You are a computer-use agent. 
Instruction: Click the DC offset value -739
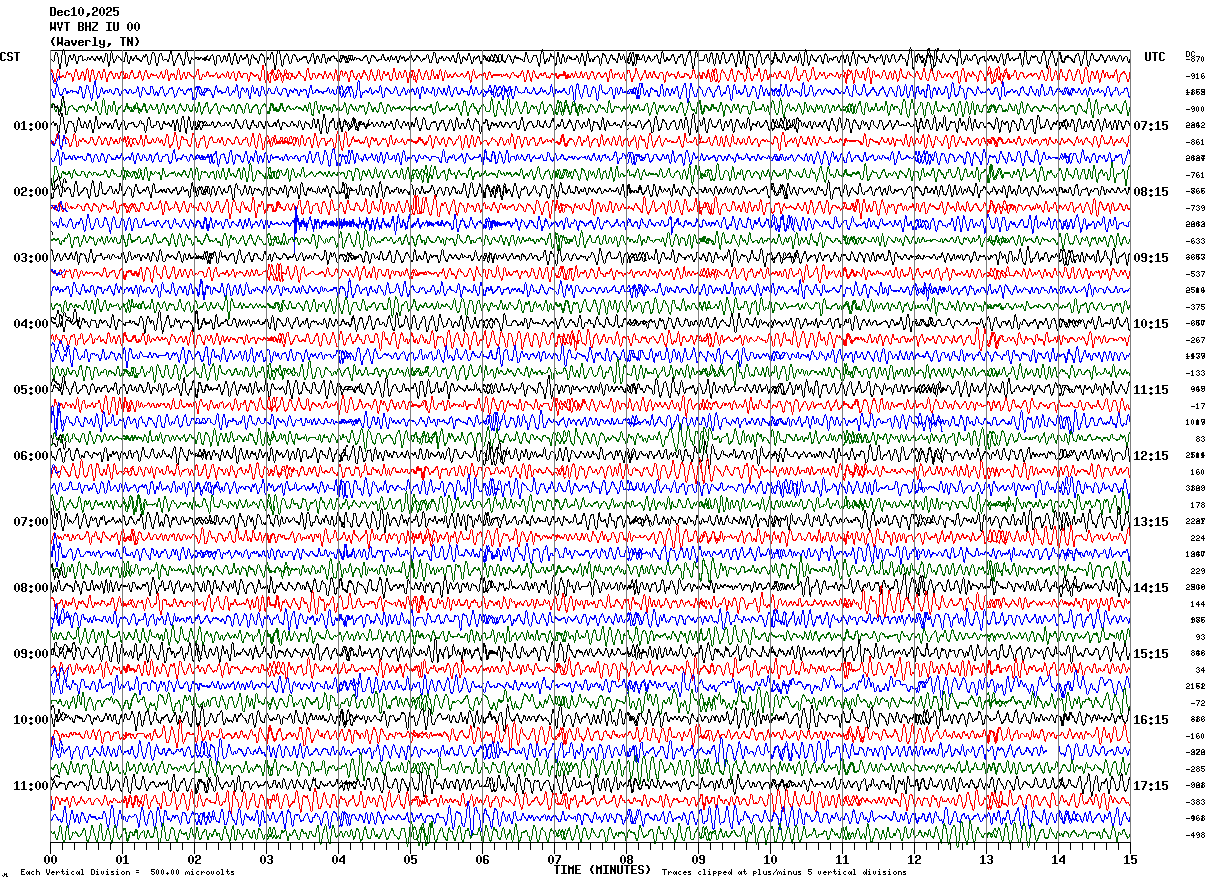click(1195, 208)
